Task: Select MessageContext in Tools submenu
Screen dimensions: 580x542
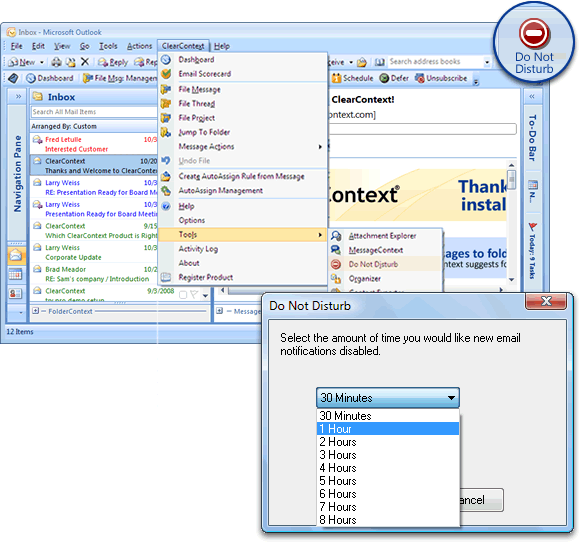Action: pyautogui.click(x=385, y=250)
